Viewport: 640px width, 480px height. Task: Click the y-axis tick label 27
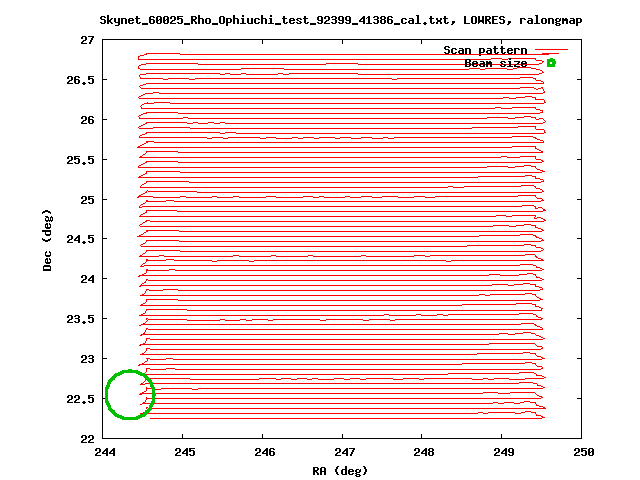click(87, 40)
